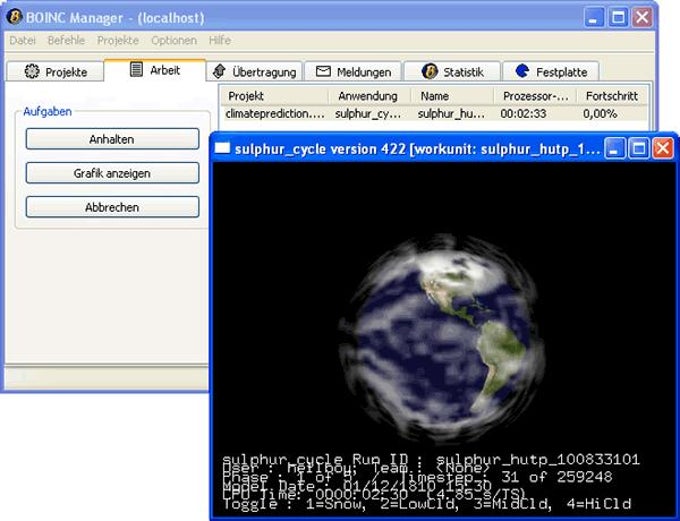Click the transfer arrows icon on Übertragung tab
Viewport: 680px width, 521px height.
[219, 71]
